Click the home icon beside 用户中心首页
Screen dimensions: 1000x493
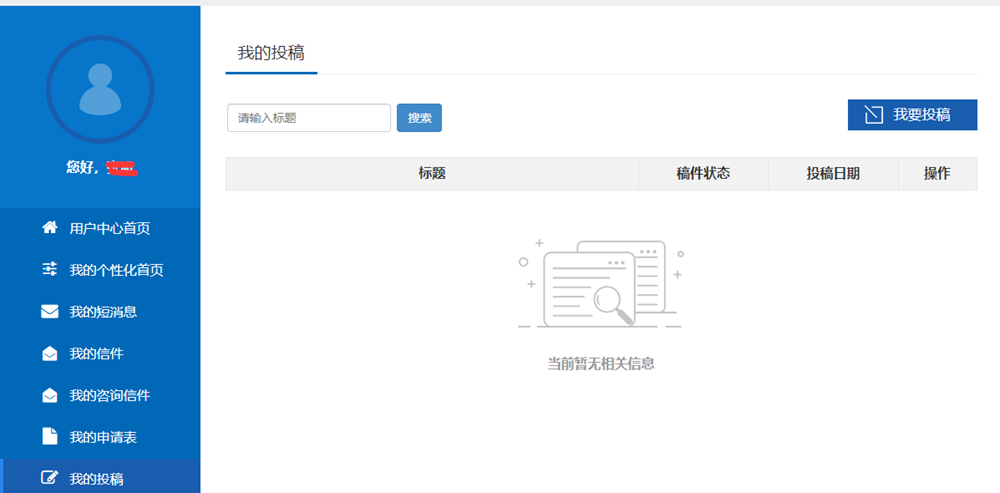point(50,228)
